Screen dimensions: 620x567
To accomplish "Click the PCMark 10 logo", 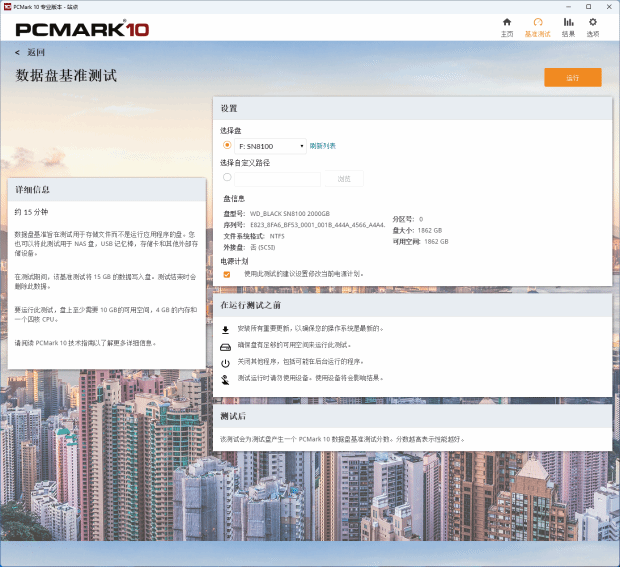I will click(x=82, y=29).
